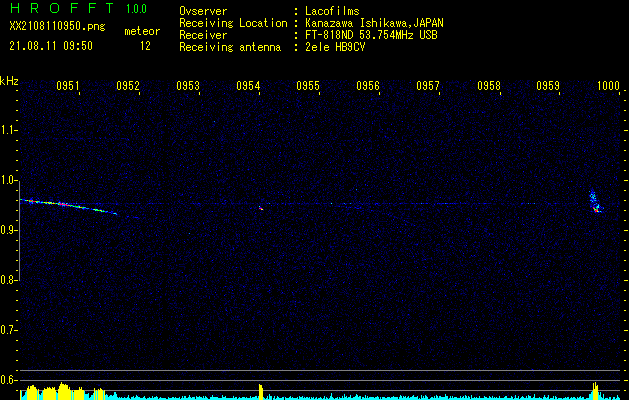Click the Receiver field label
The width and height of the screenshot is (629, 400).
coord(203,35)
